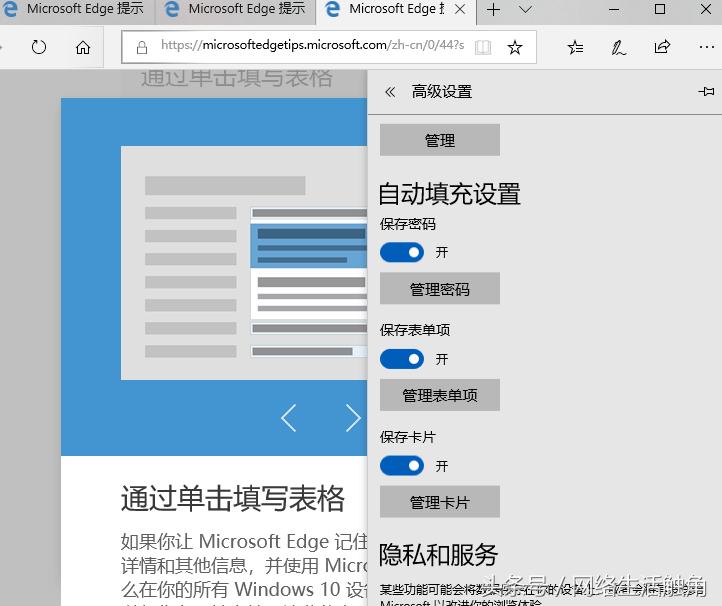The height and width of the screenshot is (606, 722).
Task: Open reading view from address bar
Action: pyautogui.click(x=483, y=47)
